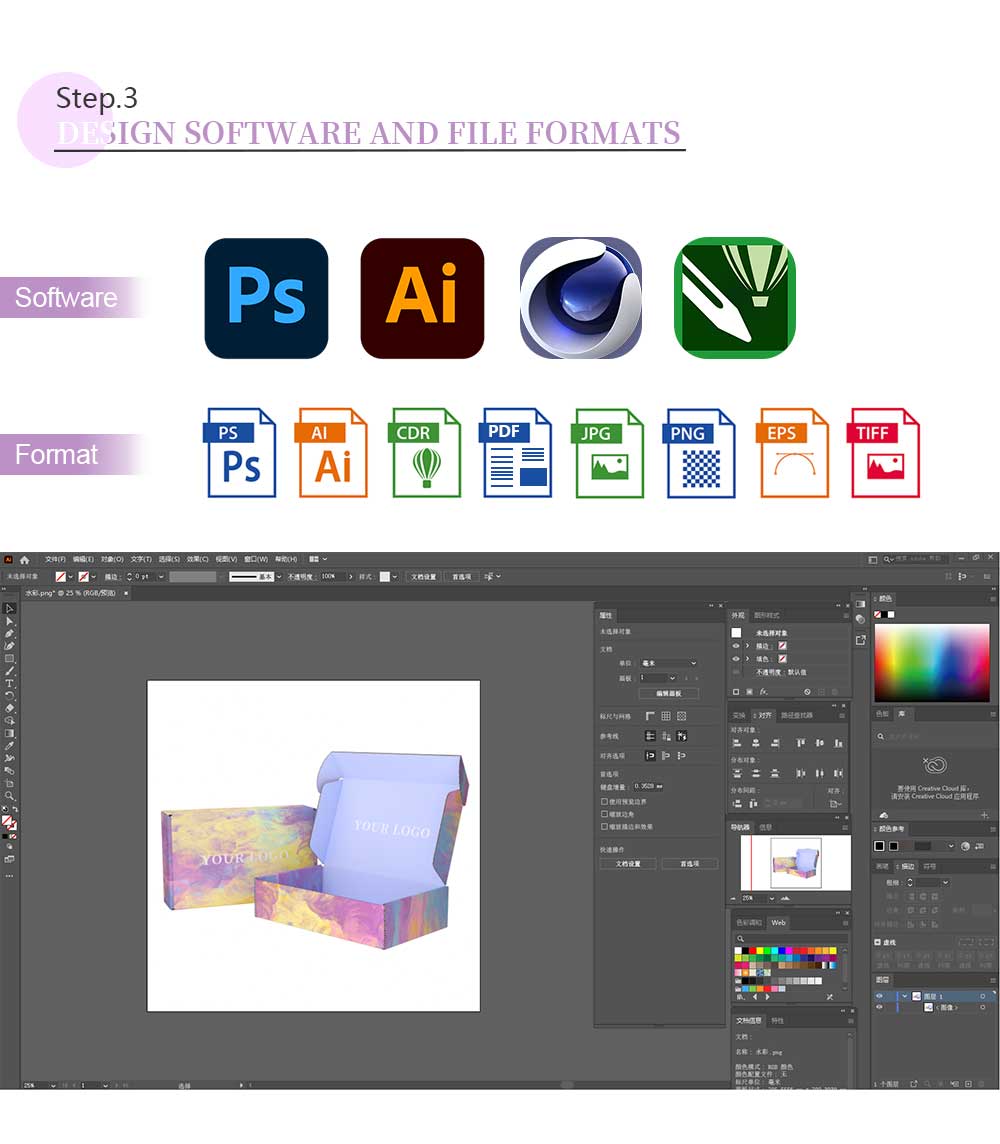This screenshot has height=1144, width=1000.
Task: Open the 样式 style dropdown
Action: tap(395, 576)
